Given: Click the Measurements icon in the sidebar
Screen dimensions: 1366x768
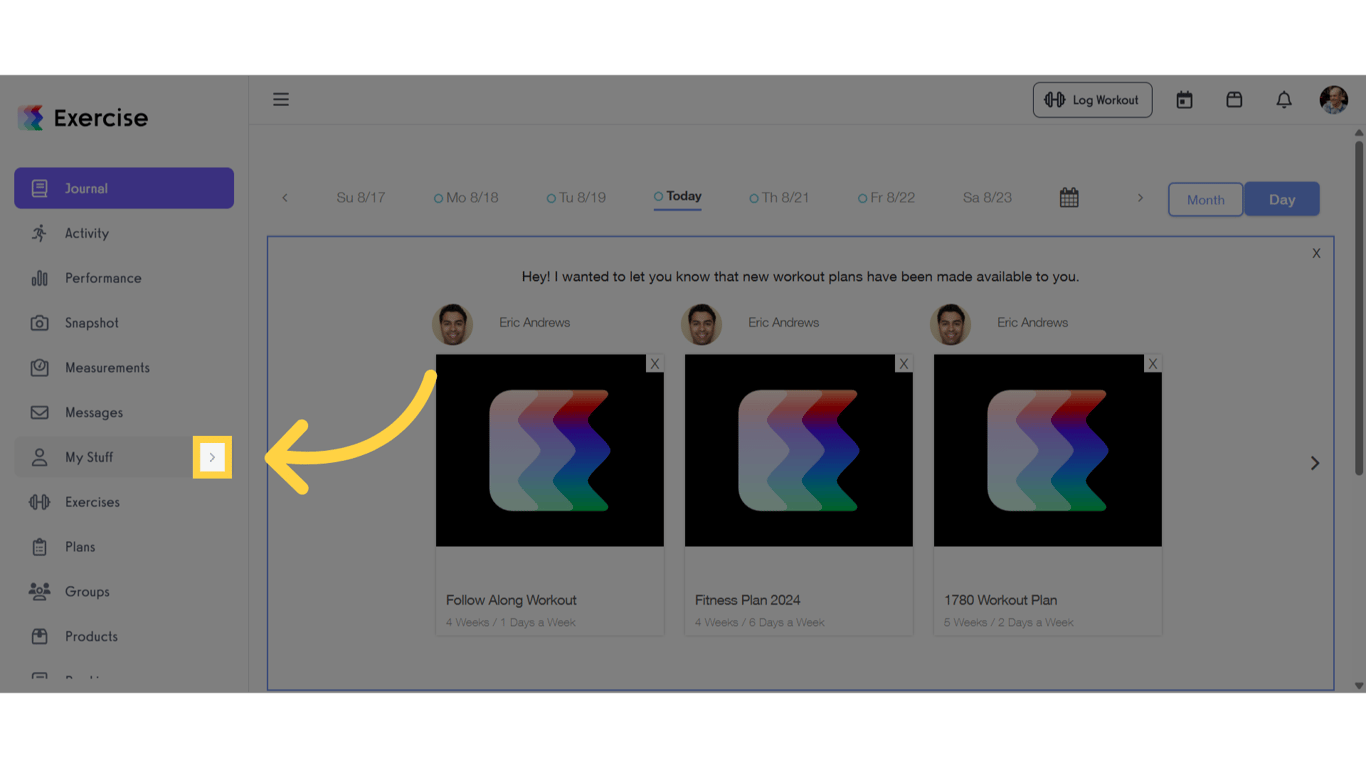Looking at the screenshot, I should (x=40, y=367).
